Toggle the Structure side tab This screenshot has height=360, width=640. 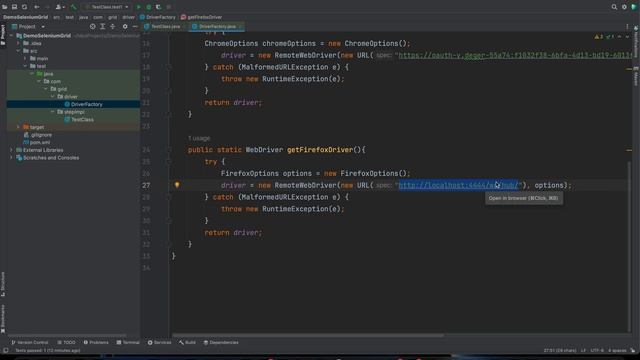[x=3, y=284]
